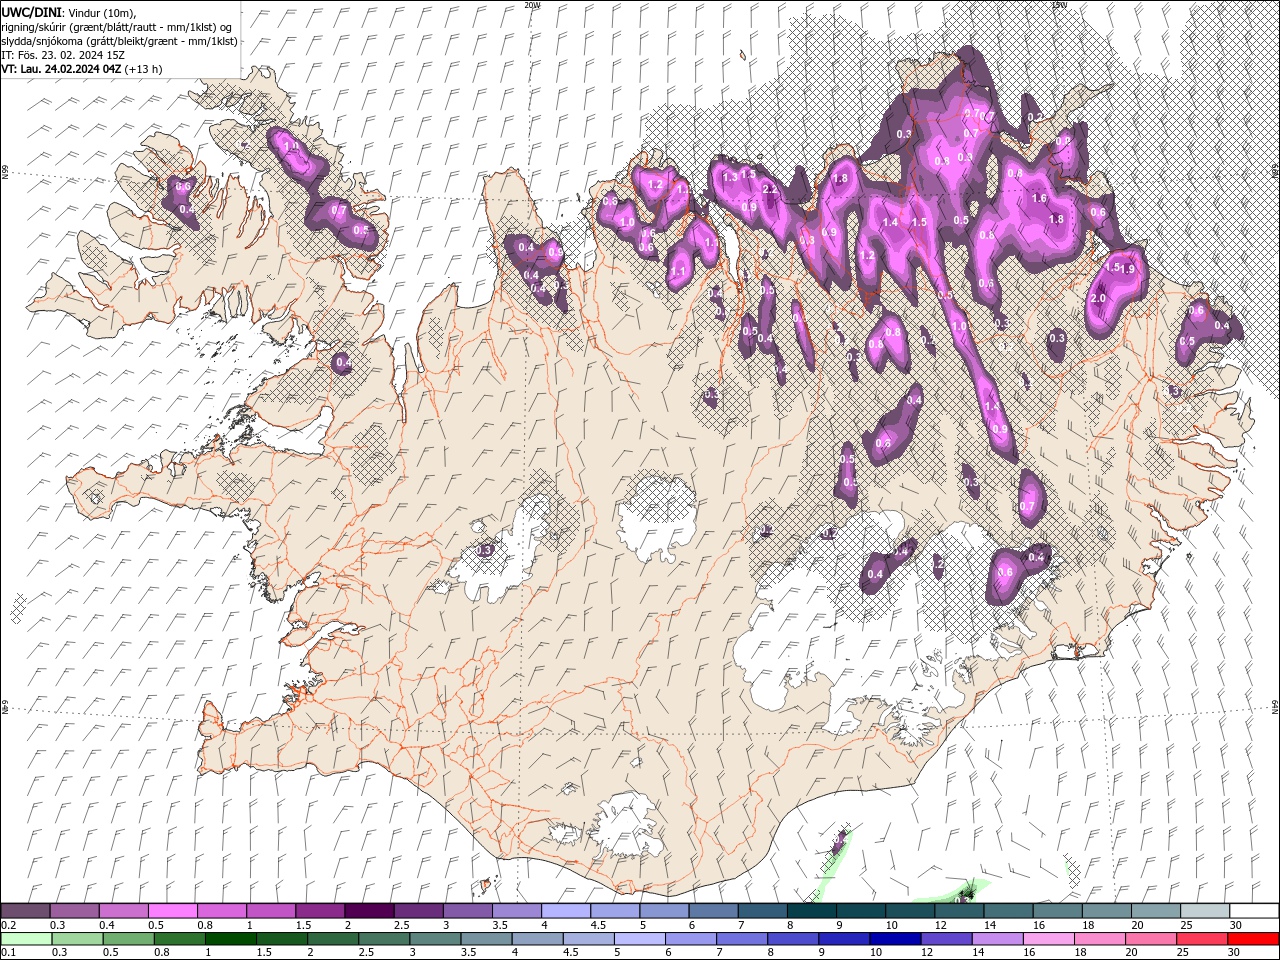Image resolution: width=1280 pixels, height=960 pixels.
Task: Click the rain scale swatch for 1–1.5 mm (darkest green)
Action: 231,939
